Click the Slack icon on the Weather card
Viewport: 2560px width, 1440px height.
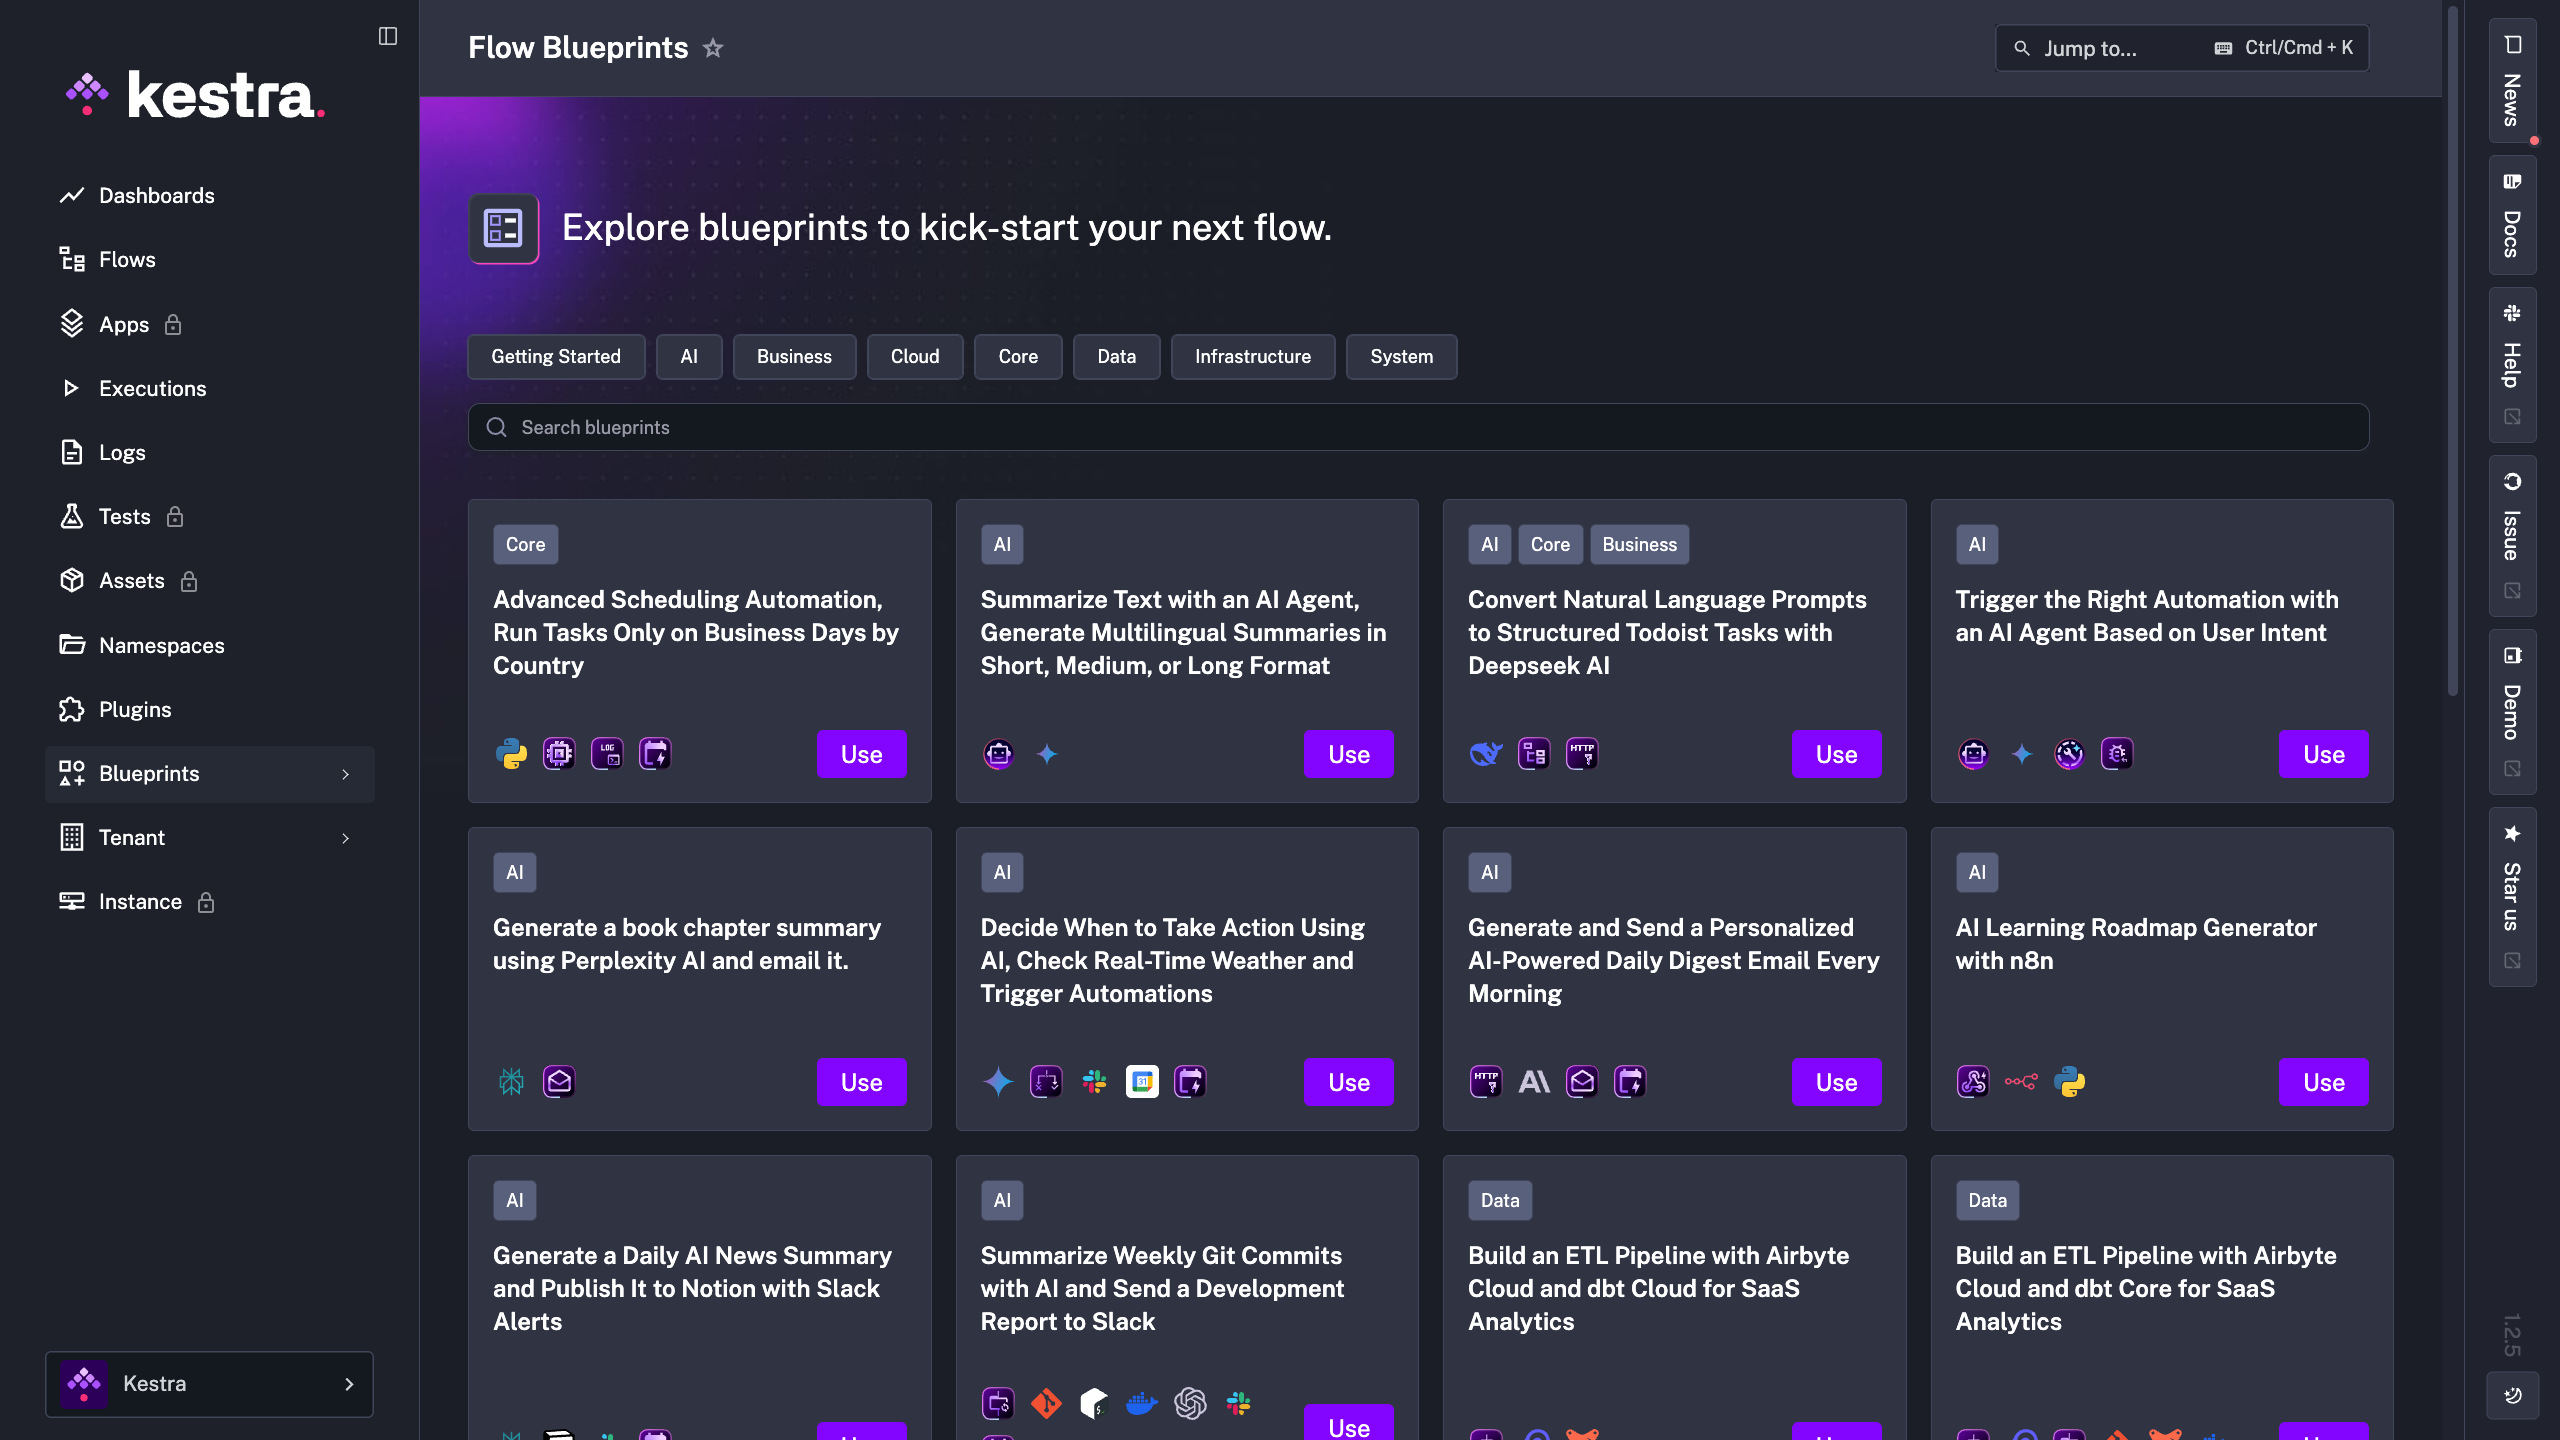(1094, 1082)
